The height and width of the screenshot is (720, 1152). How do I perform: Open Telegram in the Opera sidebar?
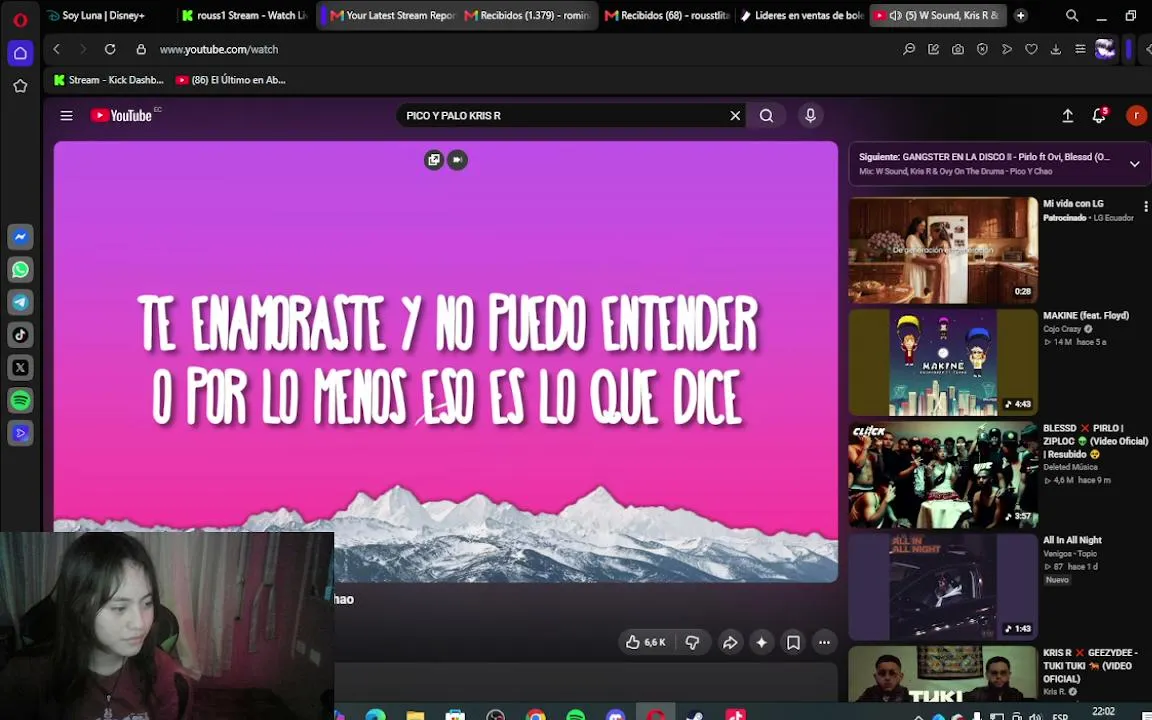coord(20,302)
